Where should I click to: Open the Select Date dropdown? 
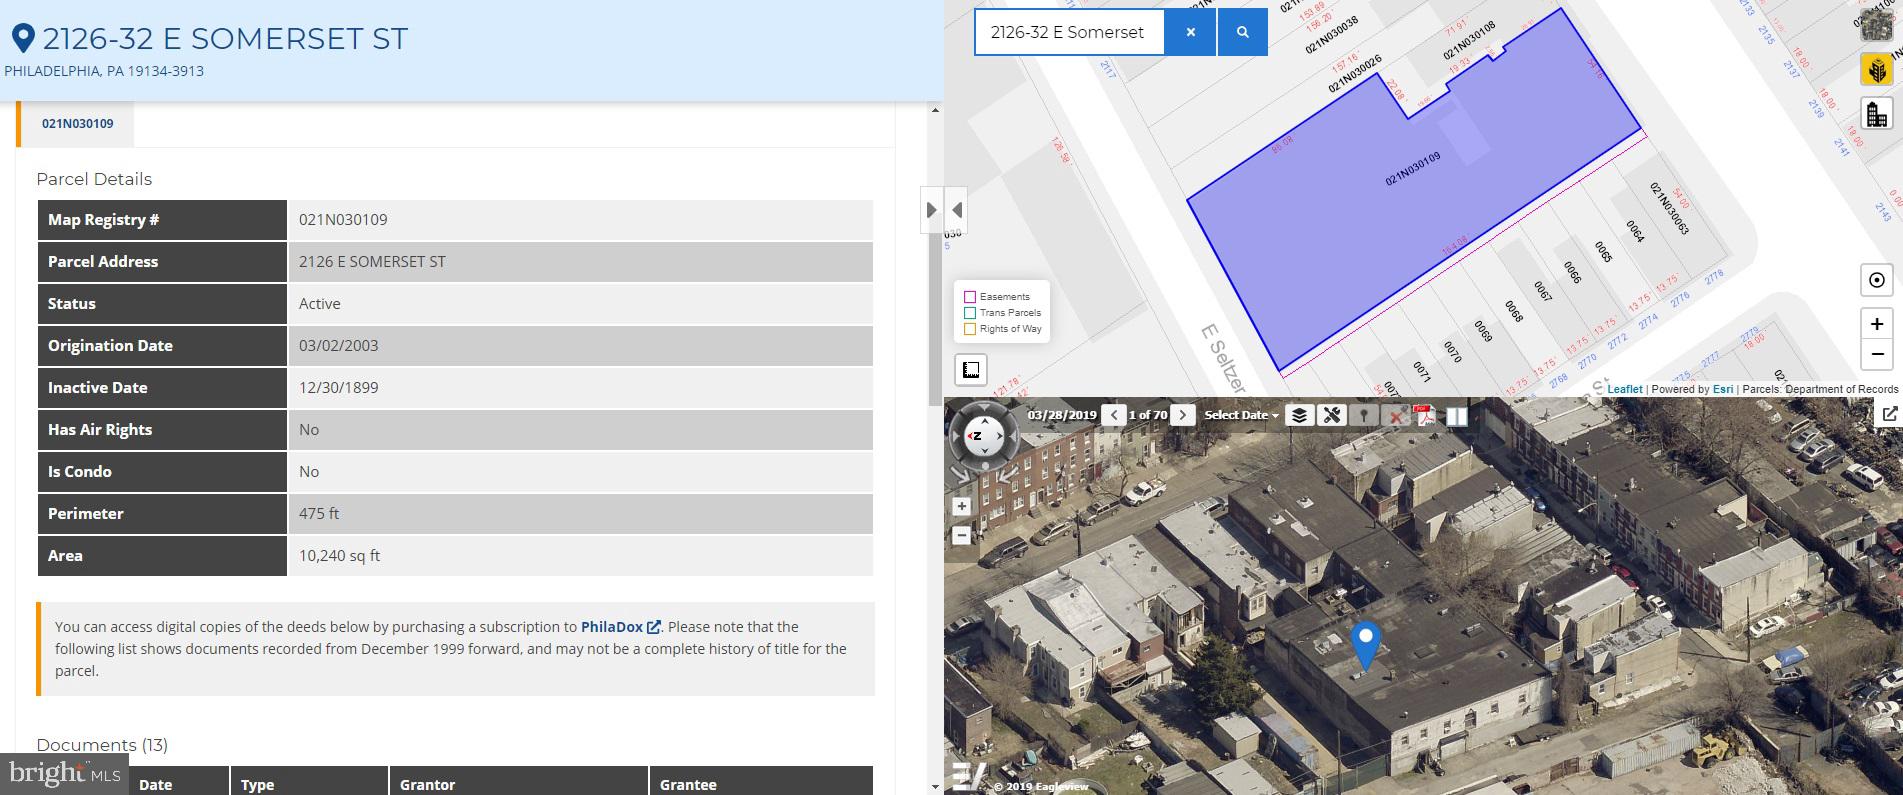tap(1241, 415)
